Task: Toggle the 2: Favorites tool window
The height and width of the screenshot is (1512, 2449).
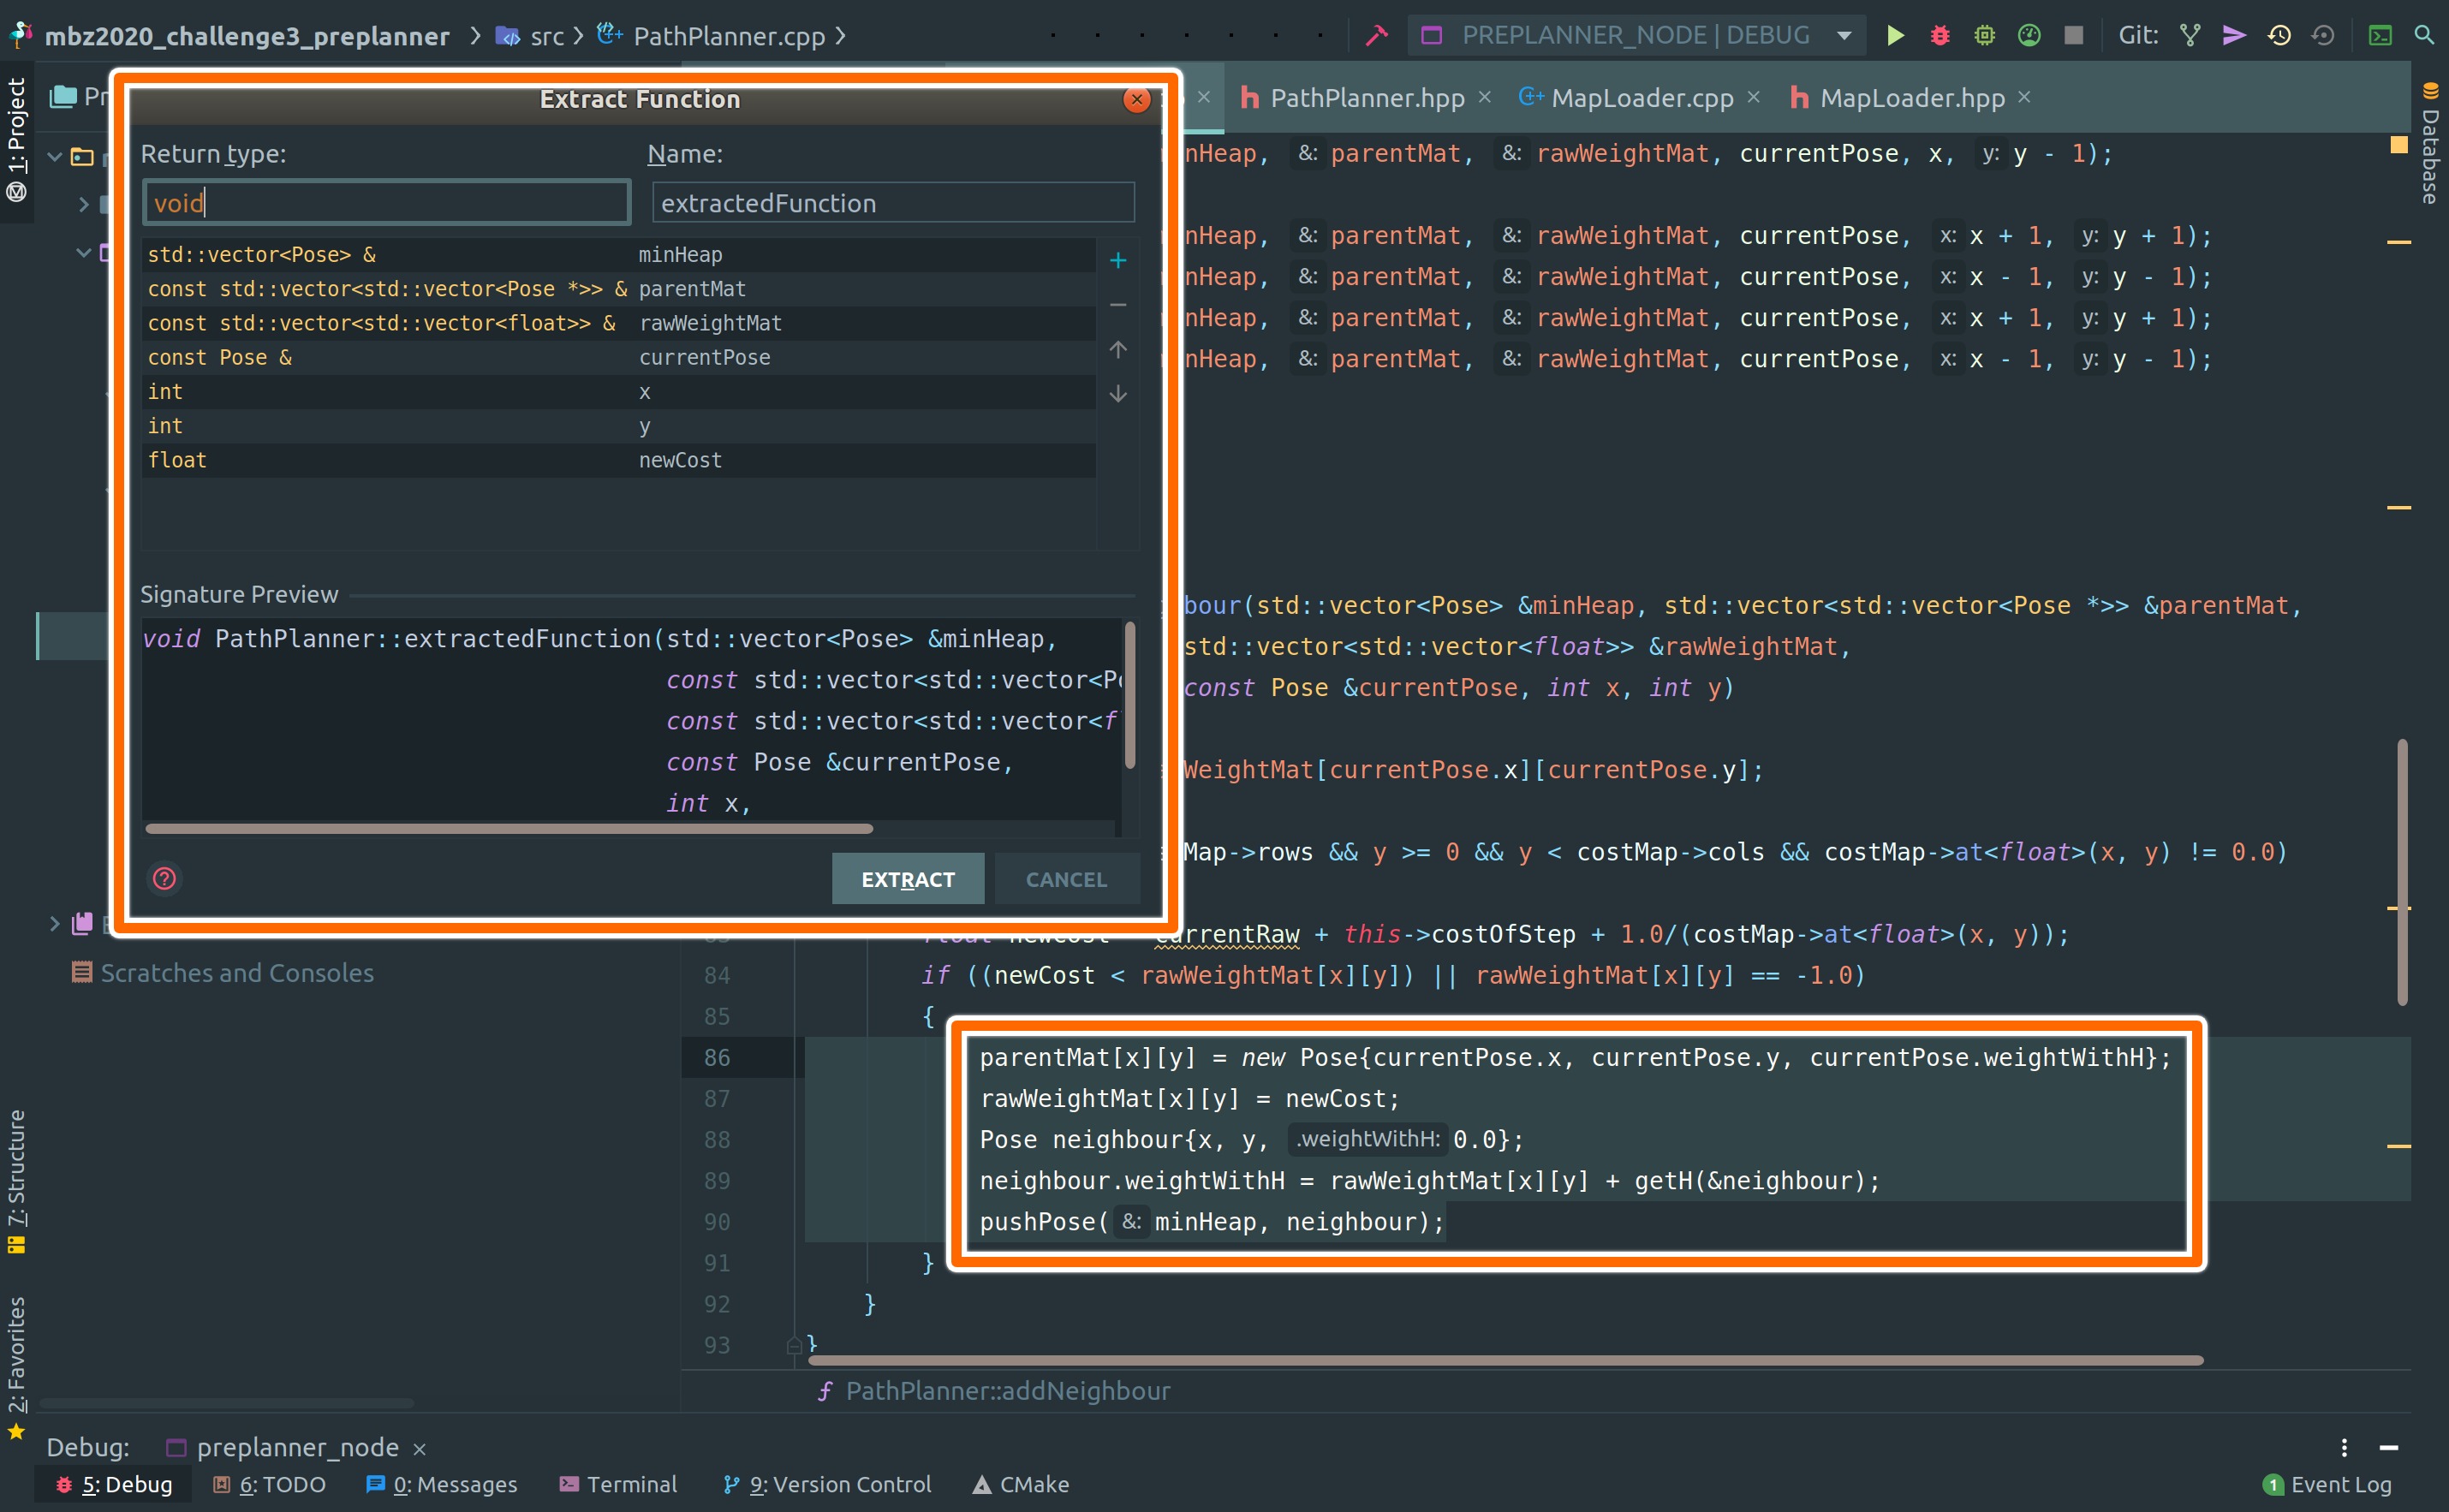Action: pyautogui.click(x=16, y=1355)
